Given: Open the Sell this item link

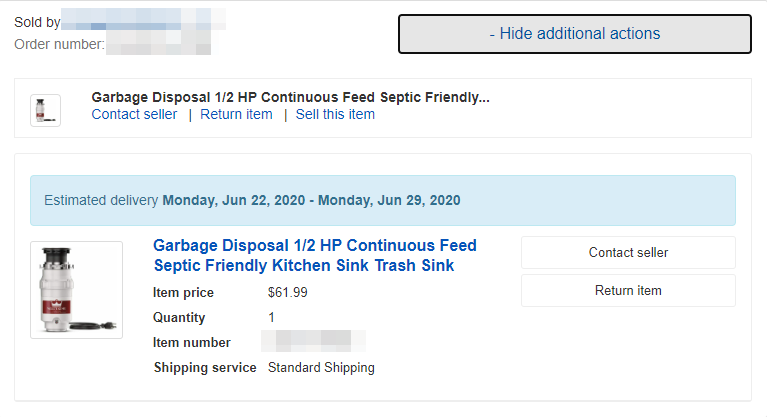Looking at the screenshot, I should (x=335, y=114).
